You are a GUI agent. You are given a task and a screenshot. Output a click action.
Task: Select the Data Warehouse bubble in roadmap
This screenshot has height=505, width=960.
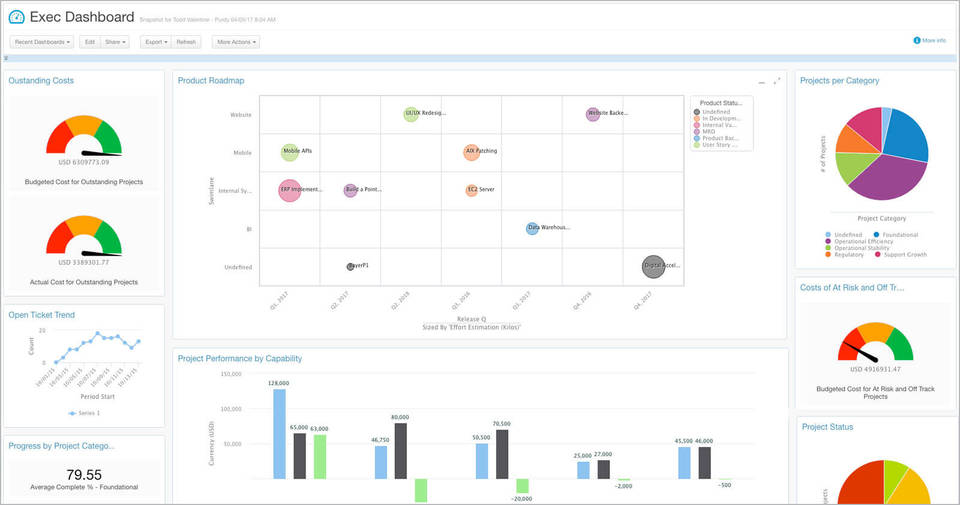(x=532, y=228)
